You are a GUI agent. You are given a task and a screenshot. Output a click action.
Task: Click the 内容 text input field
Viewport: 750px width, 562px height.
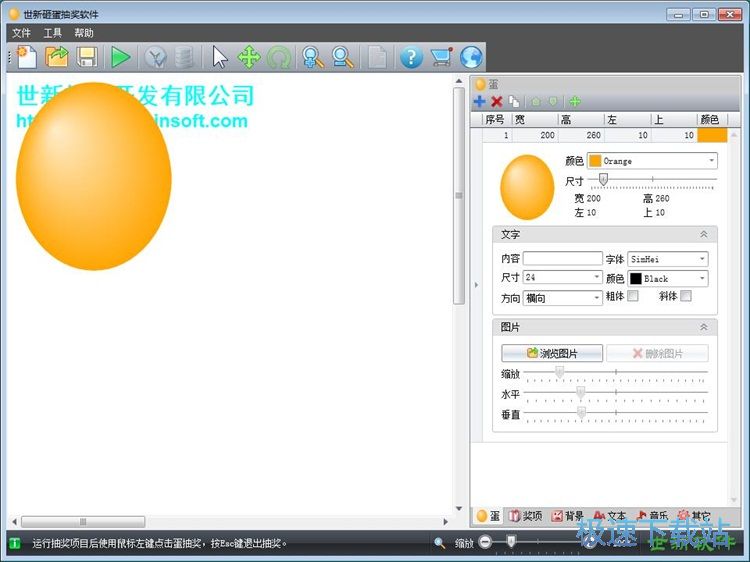(x=562, y=259)
